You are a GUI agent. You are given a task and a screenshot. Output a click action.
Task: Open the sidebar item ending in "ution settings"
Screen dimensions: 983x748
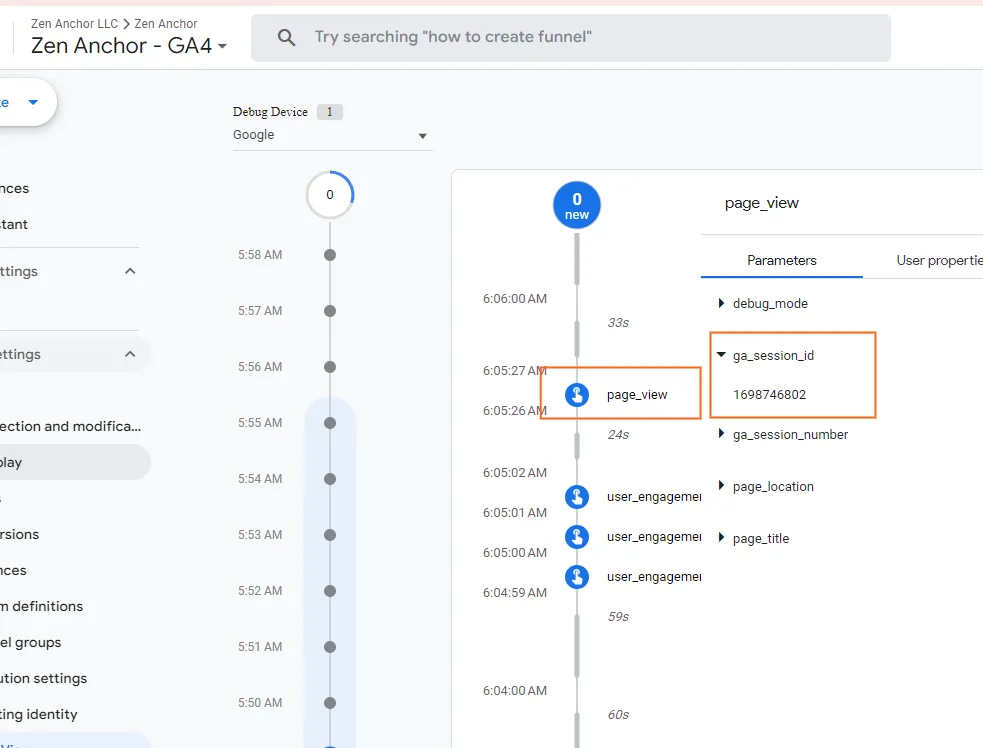44,678
